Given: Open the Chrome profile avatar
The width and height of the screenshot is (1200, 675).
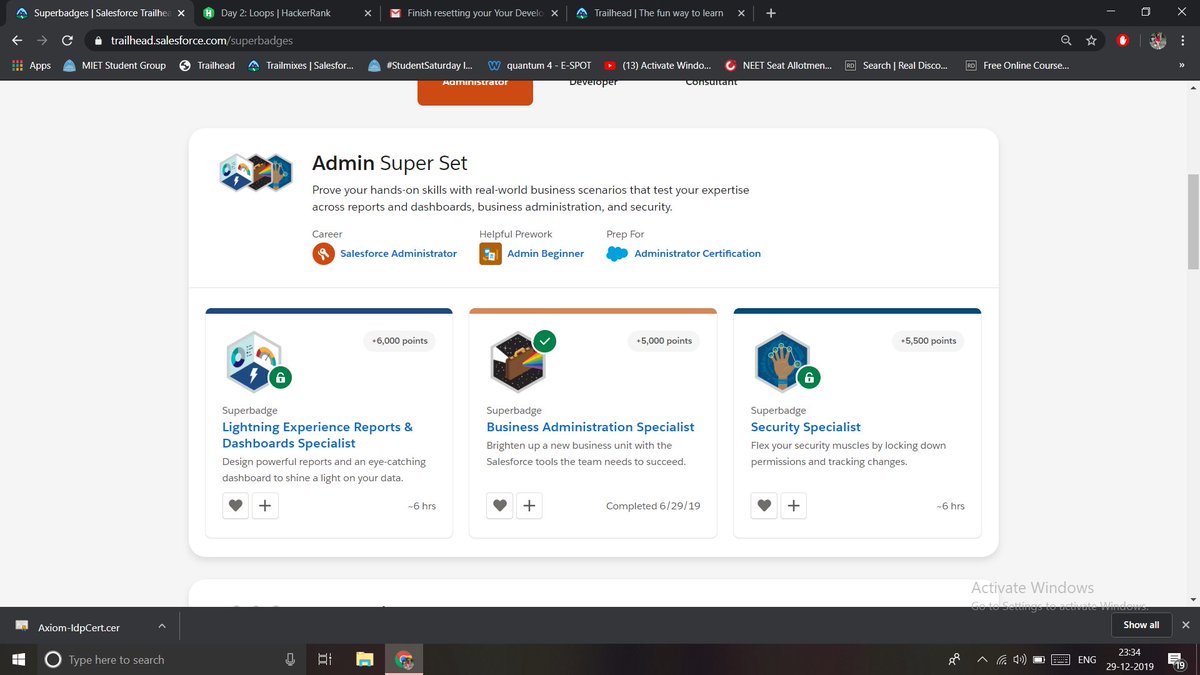Looking at the screenshot, I should [x=1158, y=40].
